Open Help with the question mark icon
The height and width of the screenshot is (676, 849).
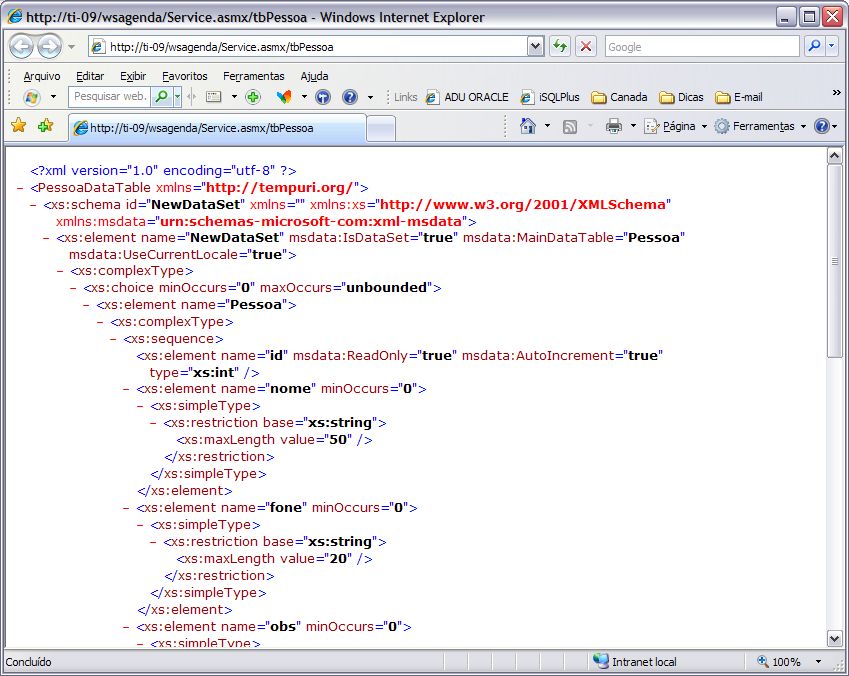click(x=823, y=126)
